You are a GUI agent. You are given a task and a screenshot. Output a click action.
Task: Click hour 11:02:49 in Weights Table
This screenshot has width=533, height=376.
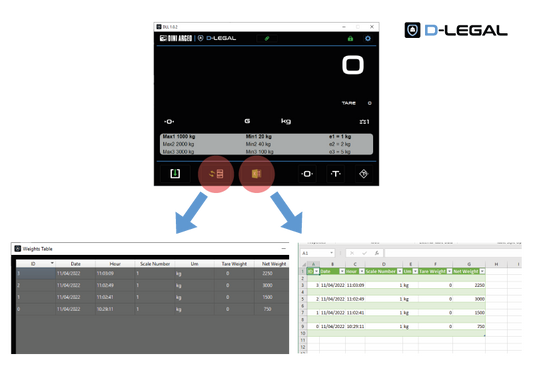point(105,285)
